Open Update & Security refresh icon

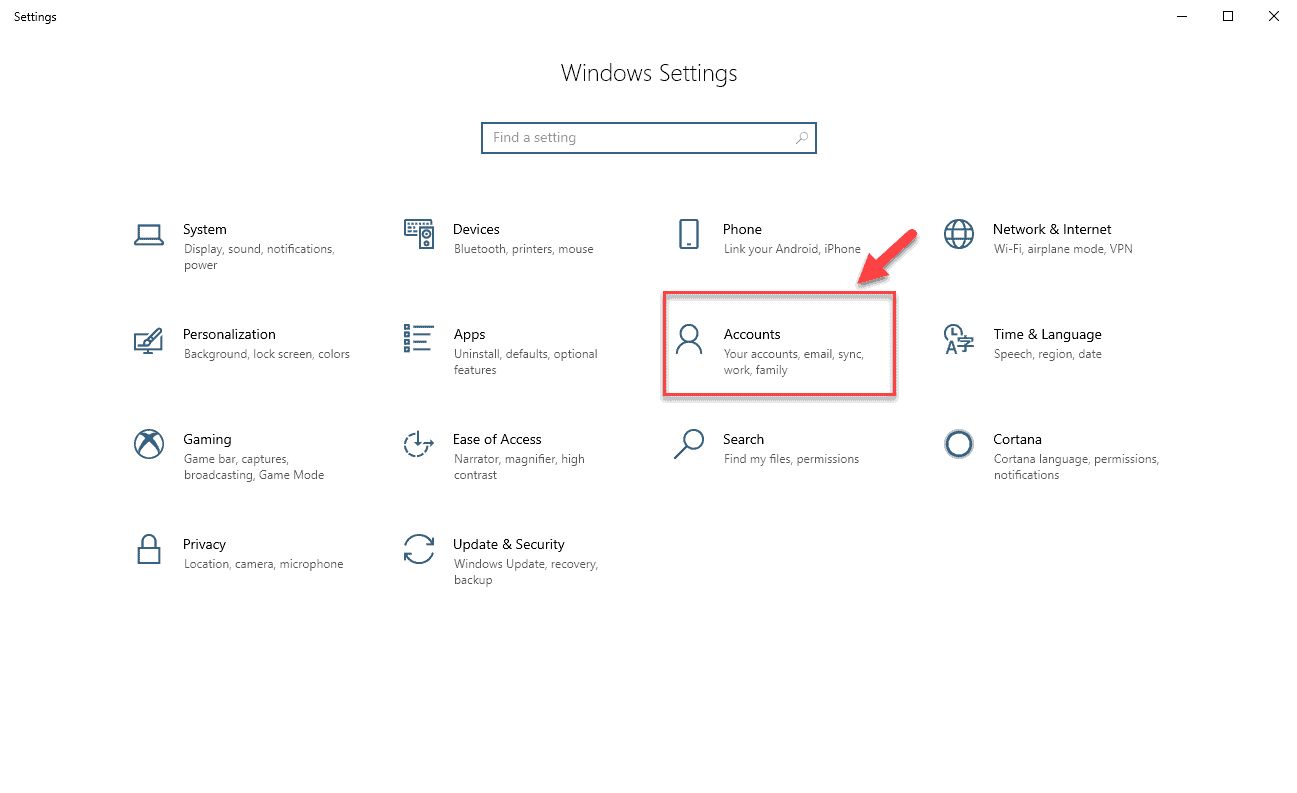pyautogui.click(x=419, y=549)
